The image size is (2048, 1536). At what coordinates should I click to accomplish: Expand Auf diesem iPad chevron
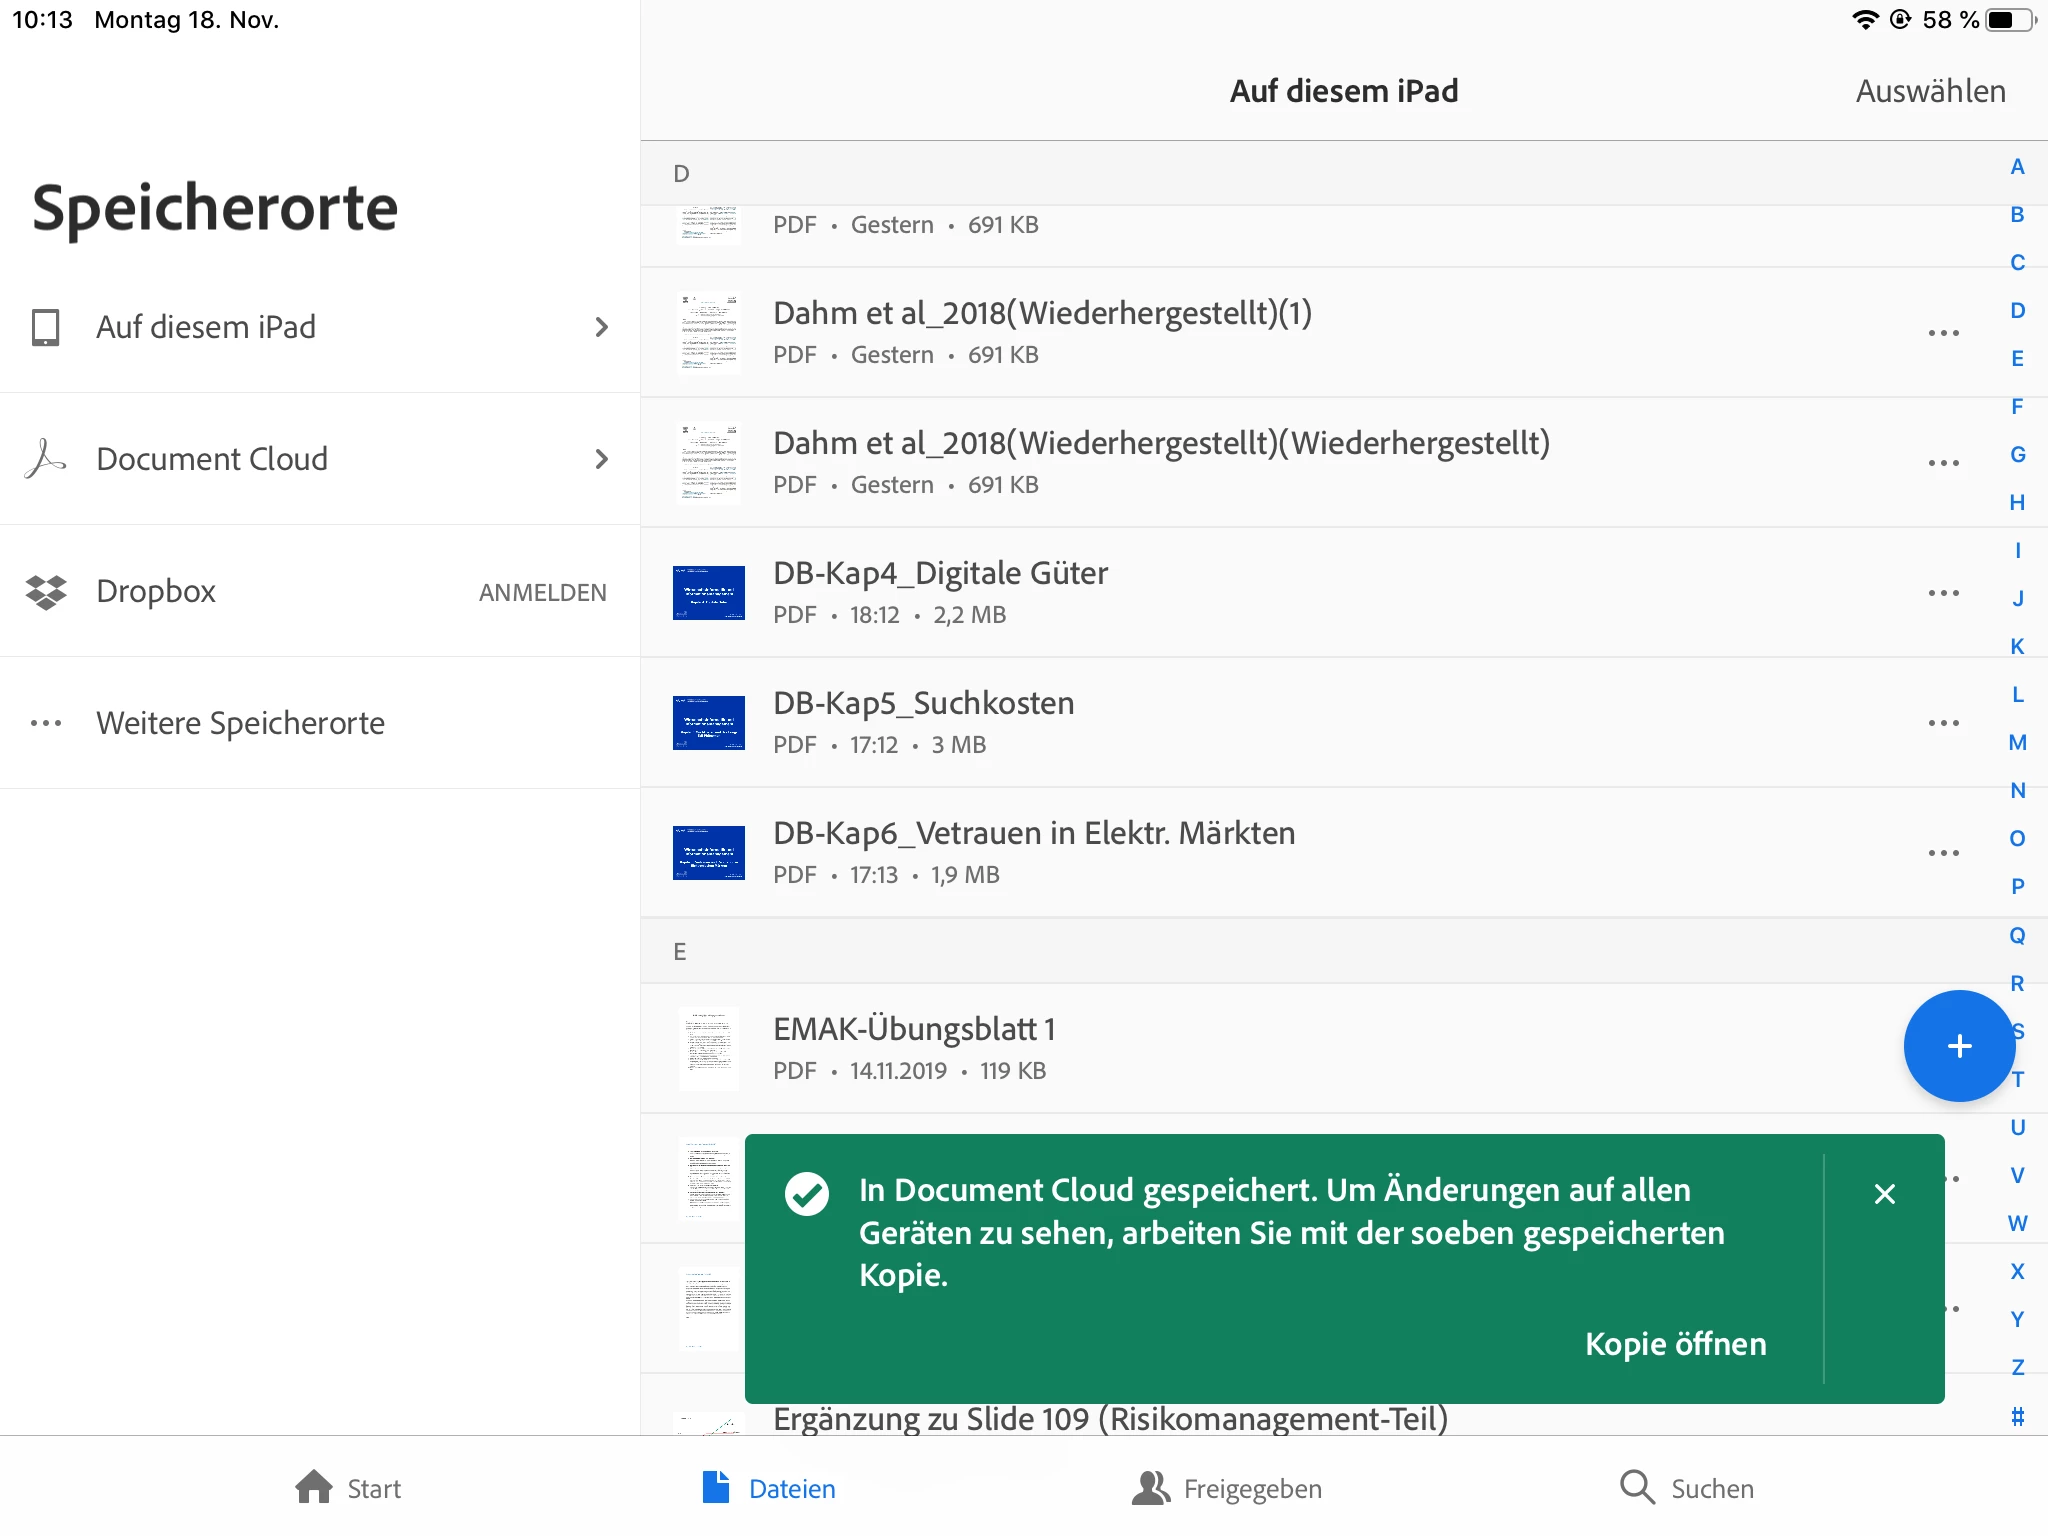pyautogui.click(x=601, y=327)
